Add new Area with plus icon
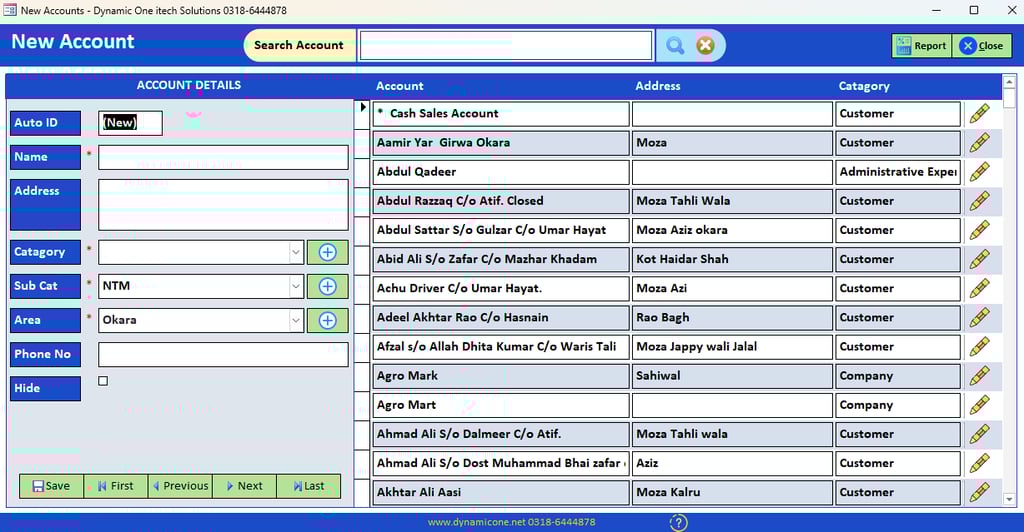This screenshot has width=1024, height=532. point(327,321)
